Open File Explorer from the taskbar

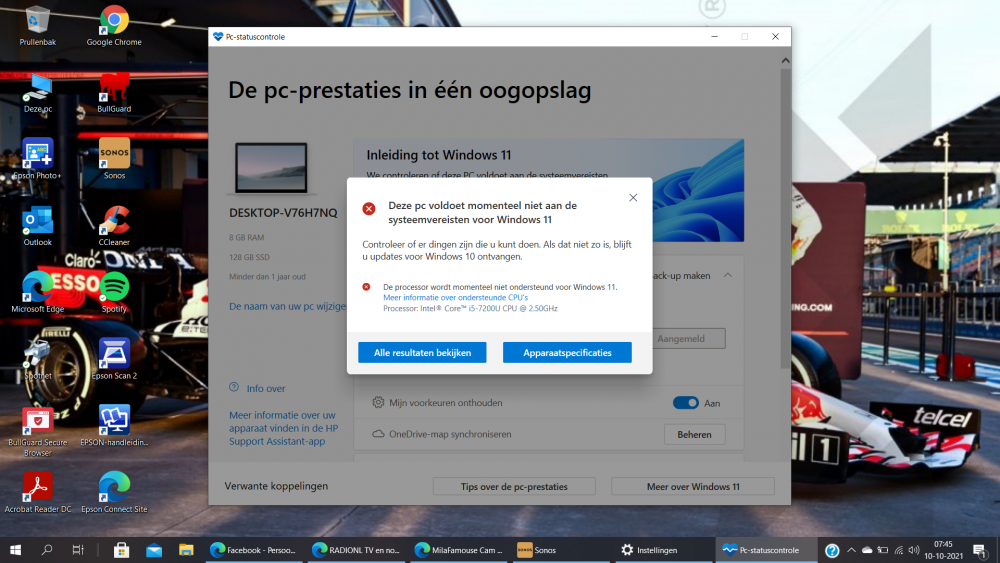[x=186, y=550]
